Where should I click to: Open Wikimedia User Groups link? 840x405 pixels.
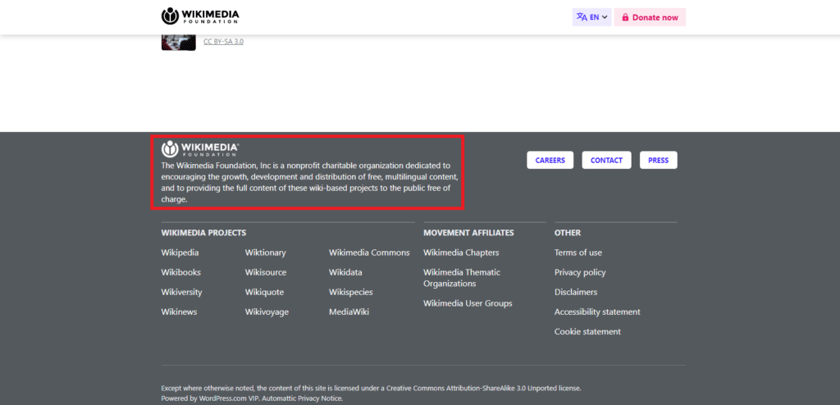click(468, 304)
